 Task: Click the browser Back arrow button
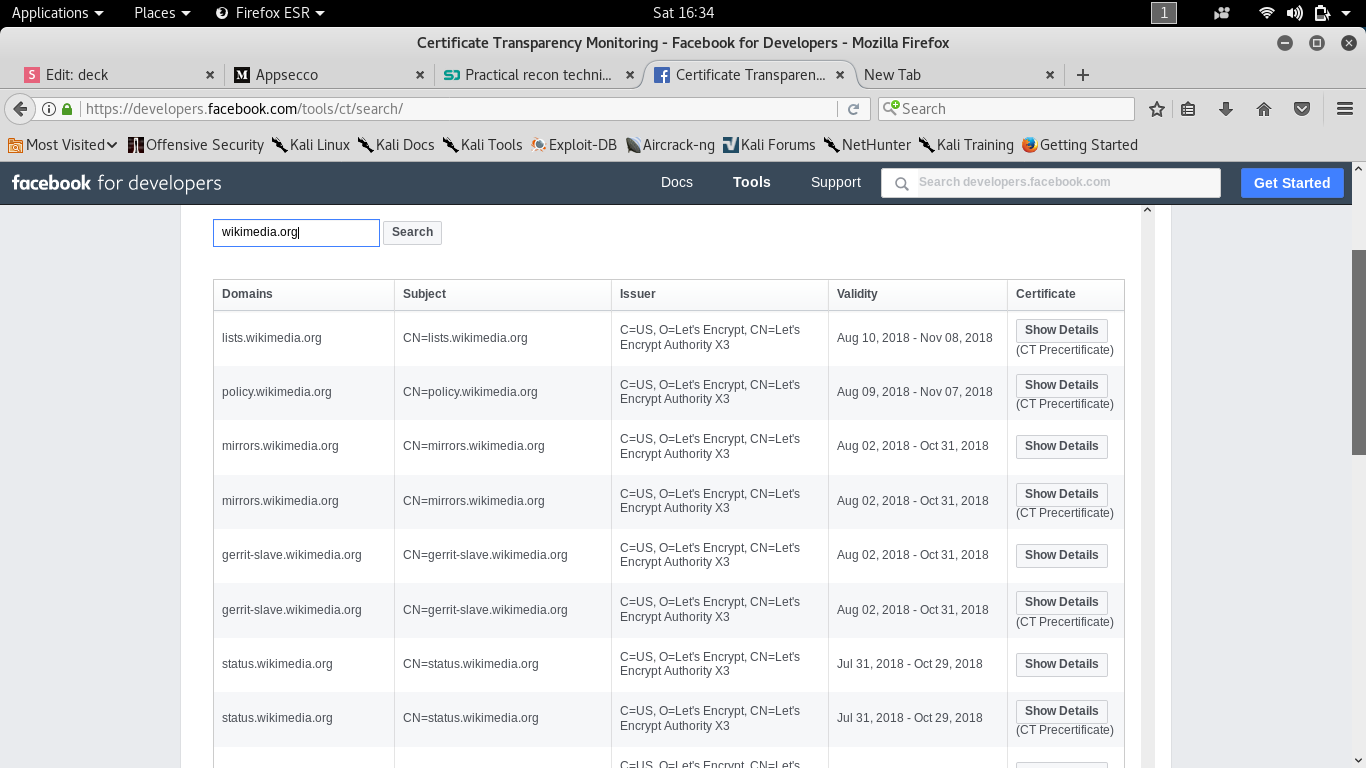tap(20, 109)
